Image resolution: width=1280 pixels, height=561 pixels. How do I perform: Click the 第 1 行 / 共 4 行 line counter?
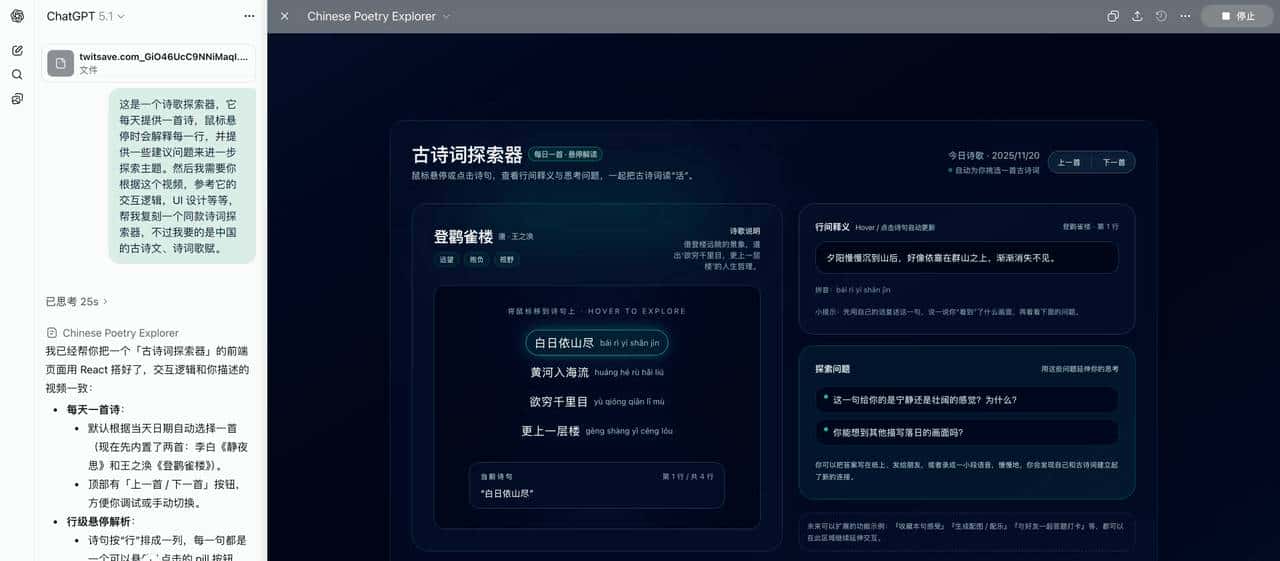[688, 476]
